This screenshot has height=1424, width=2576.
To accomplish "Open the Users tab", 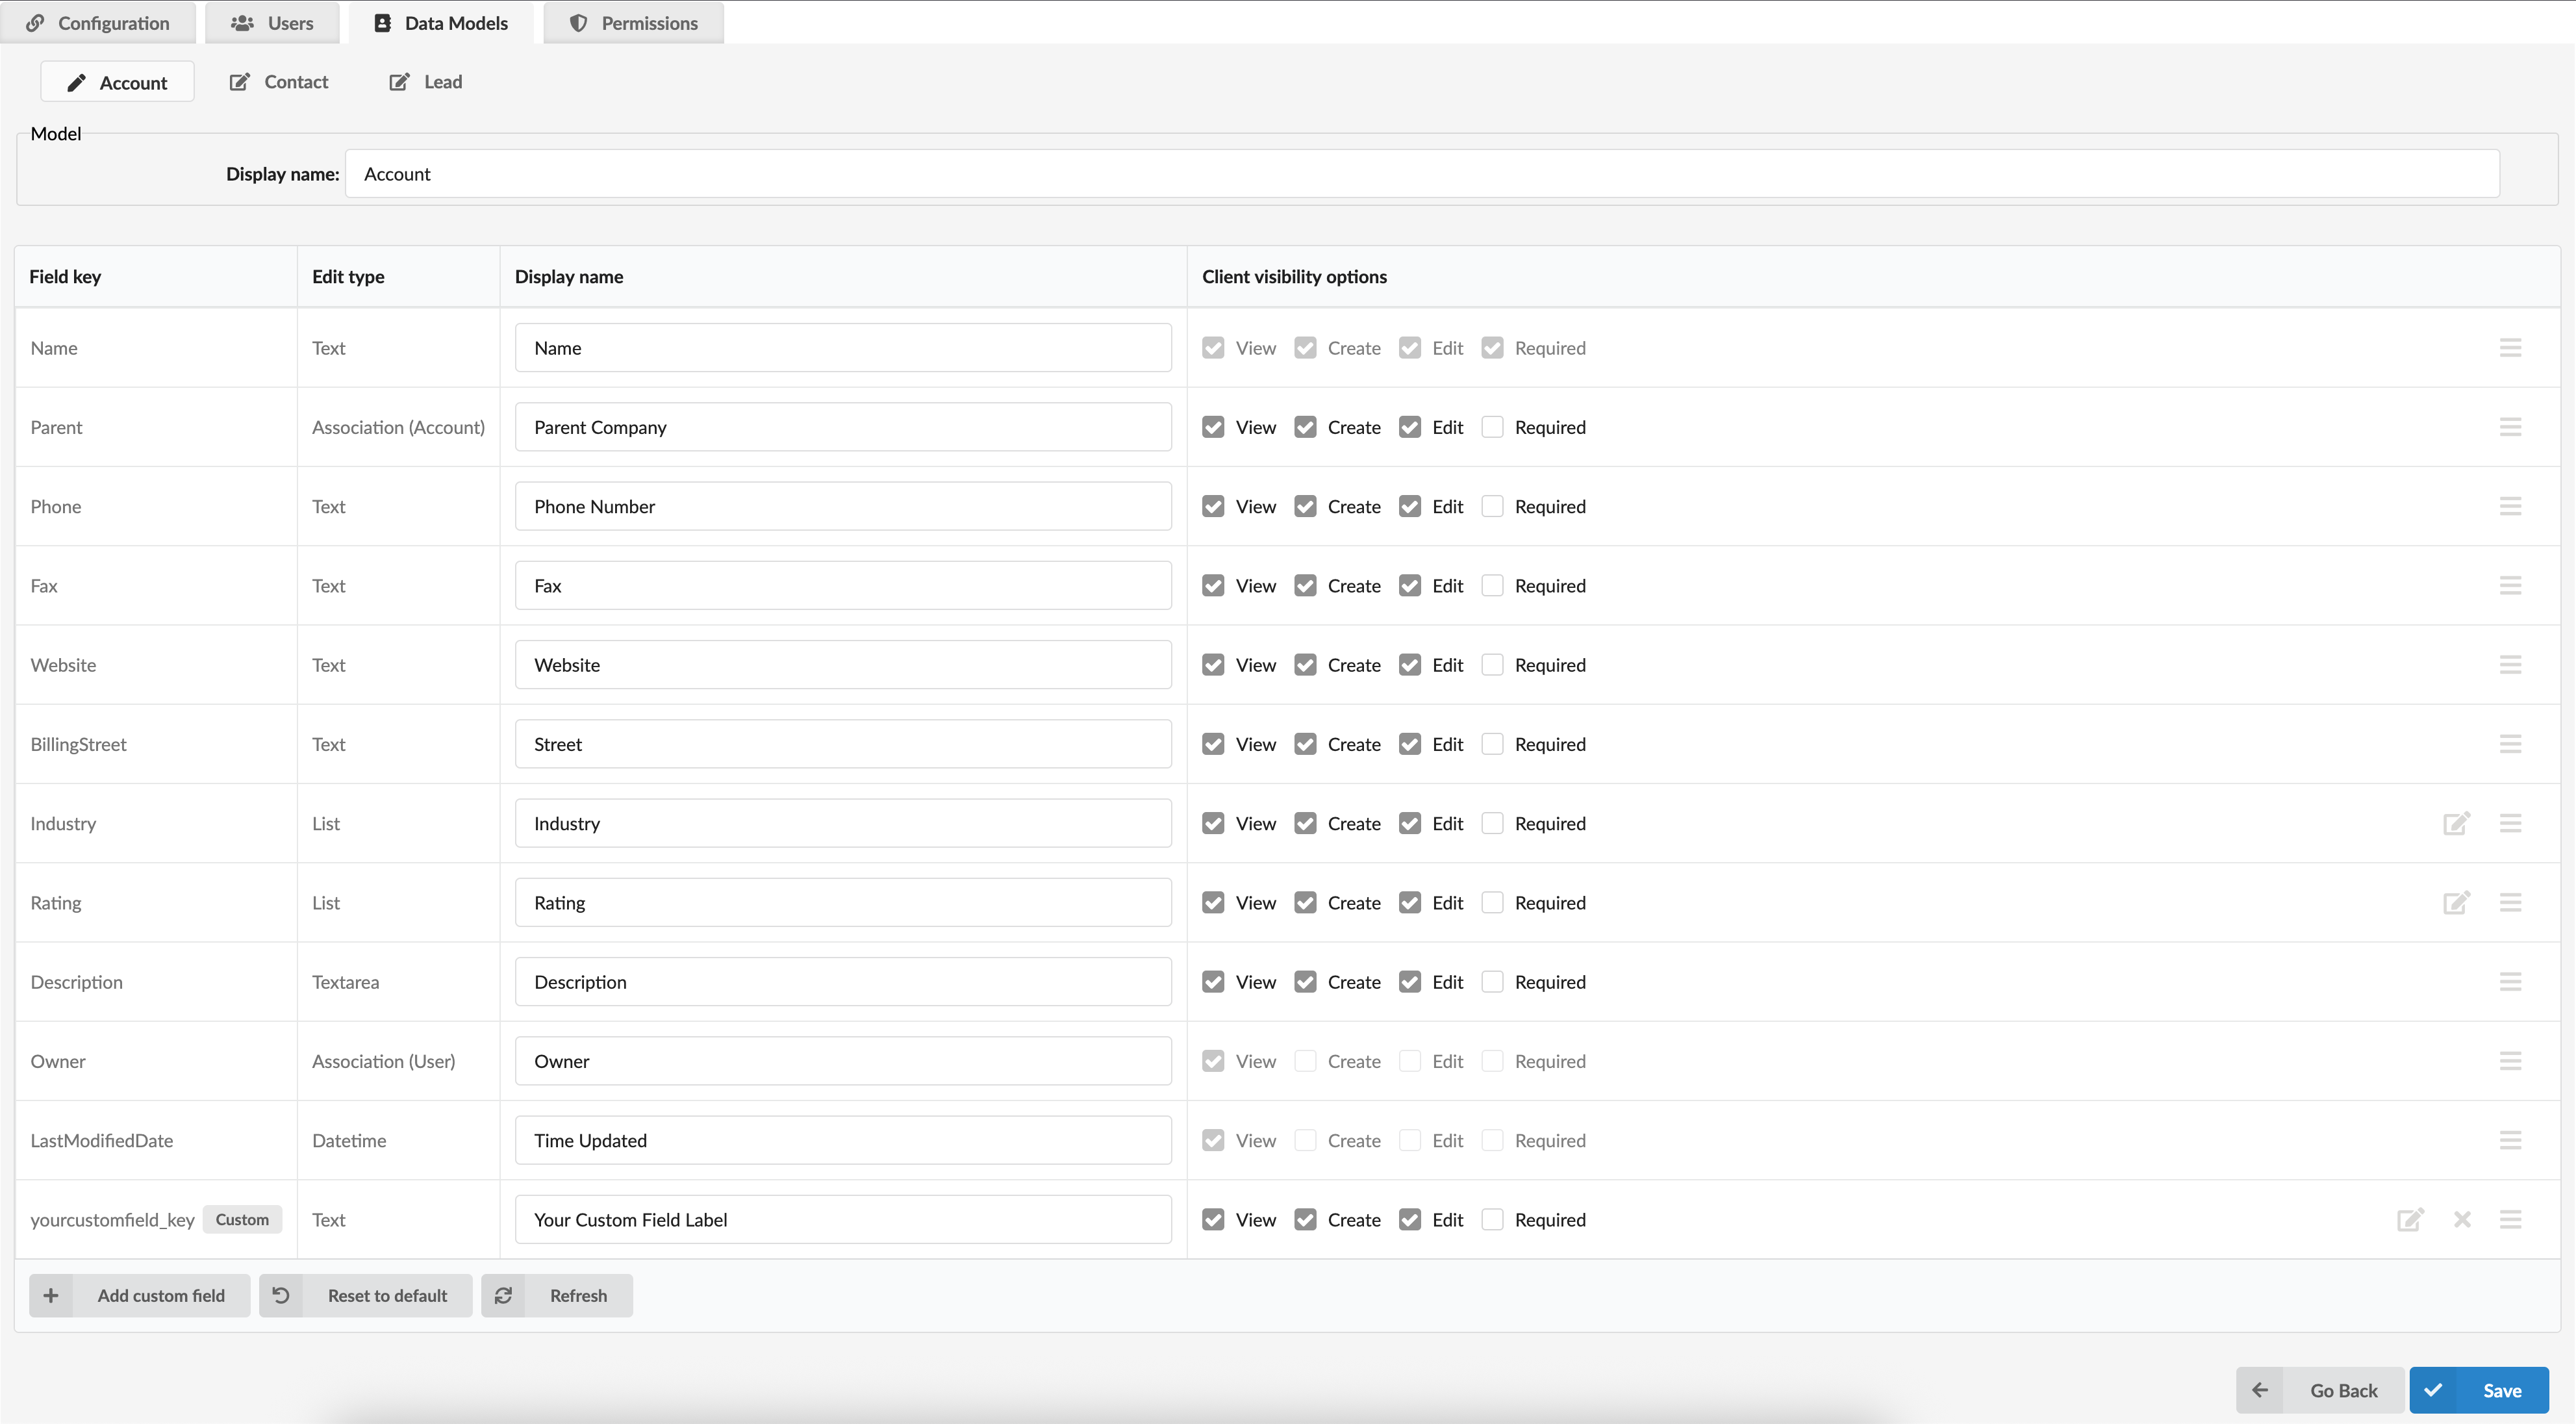I will click(272, 22).
